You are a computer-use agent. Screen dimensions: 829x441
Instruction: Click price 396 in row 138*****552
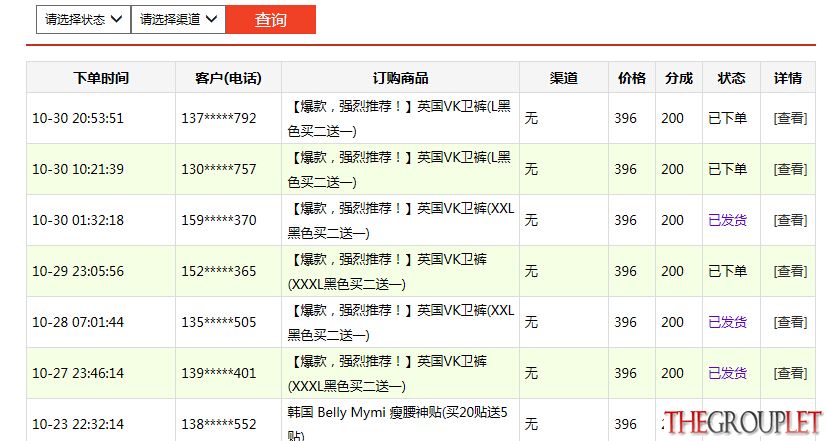click(x=625, y=424)
